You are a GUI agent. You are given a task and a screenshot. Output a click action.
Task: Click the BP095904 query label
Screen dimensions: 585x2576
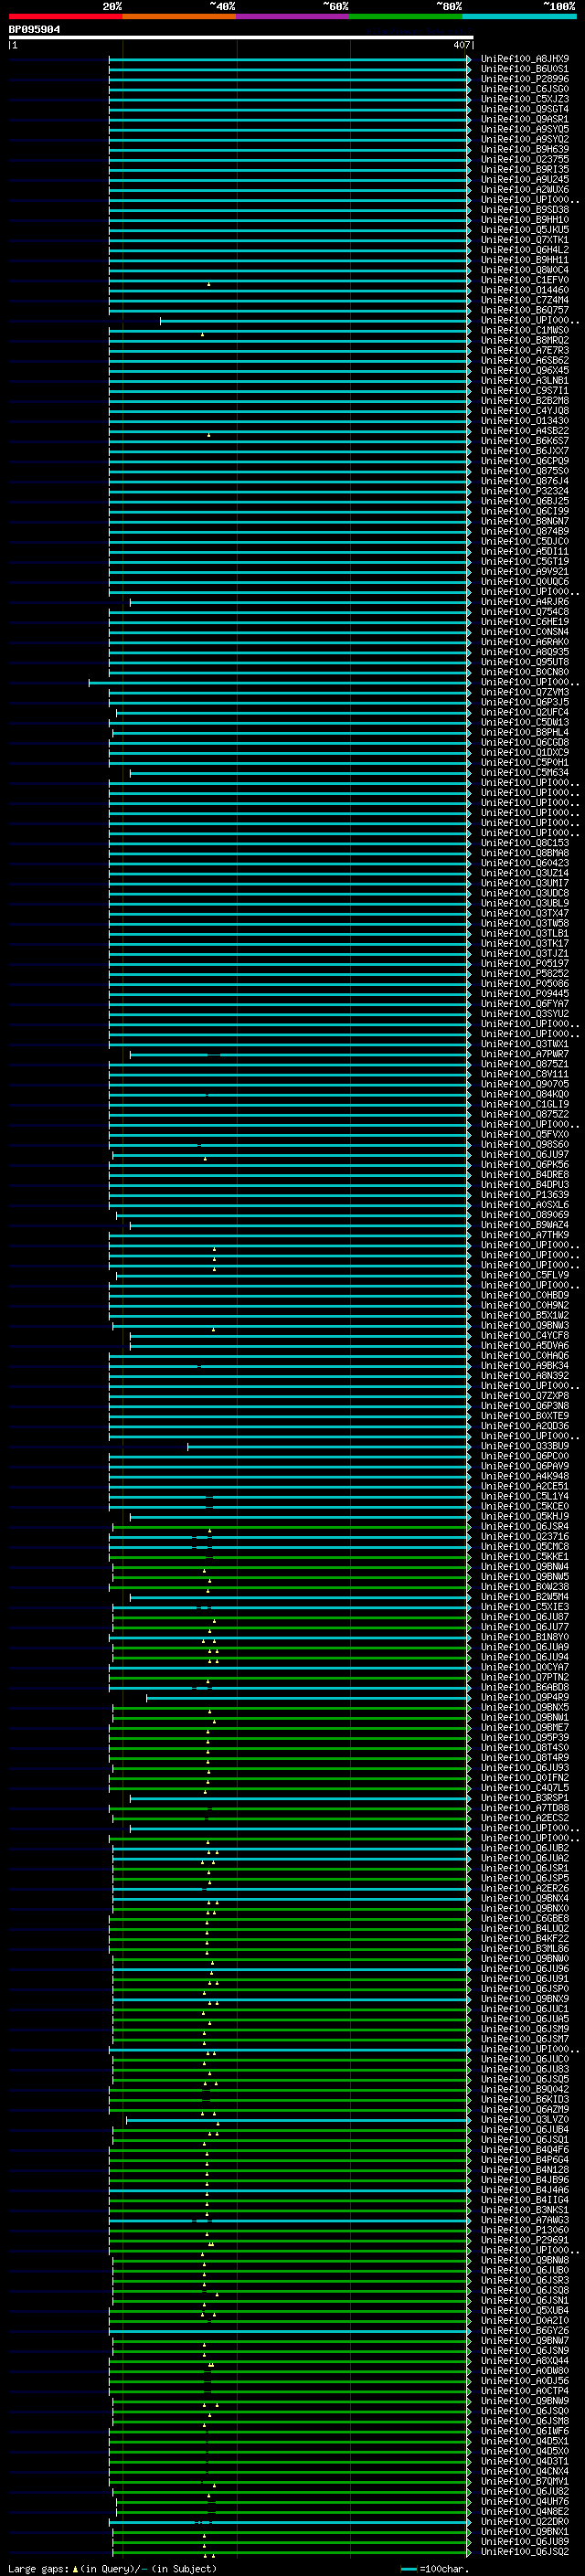34,29
